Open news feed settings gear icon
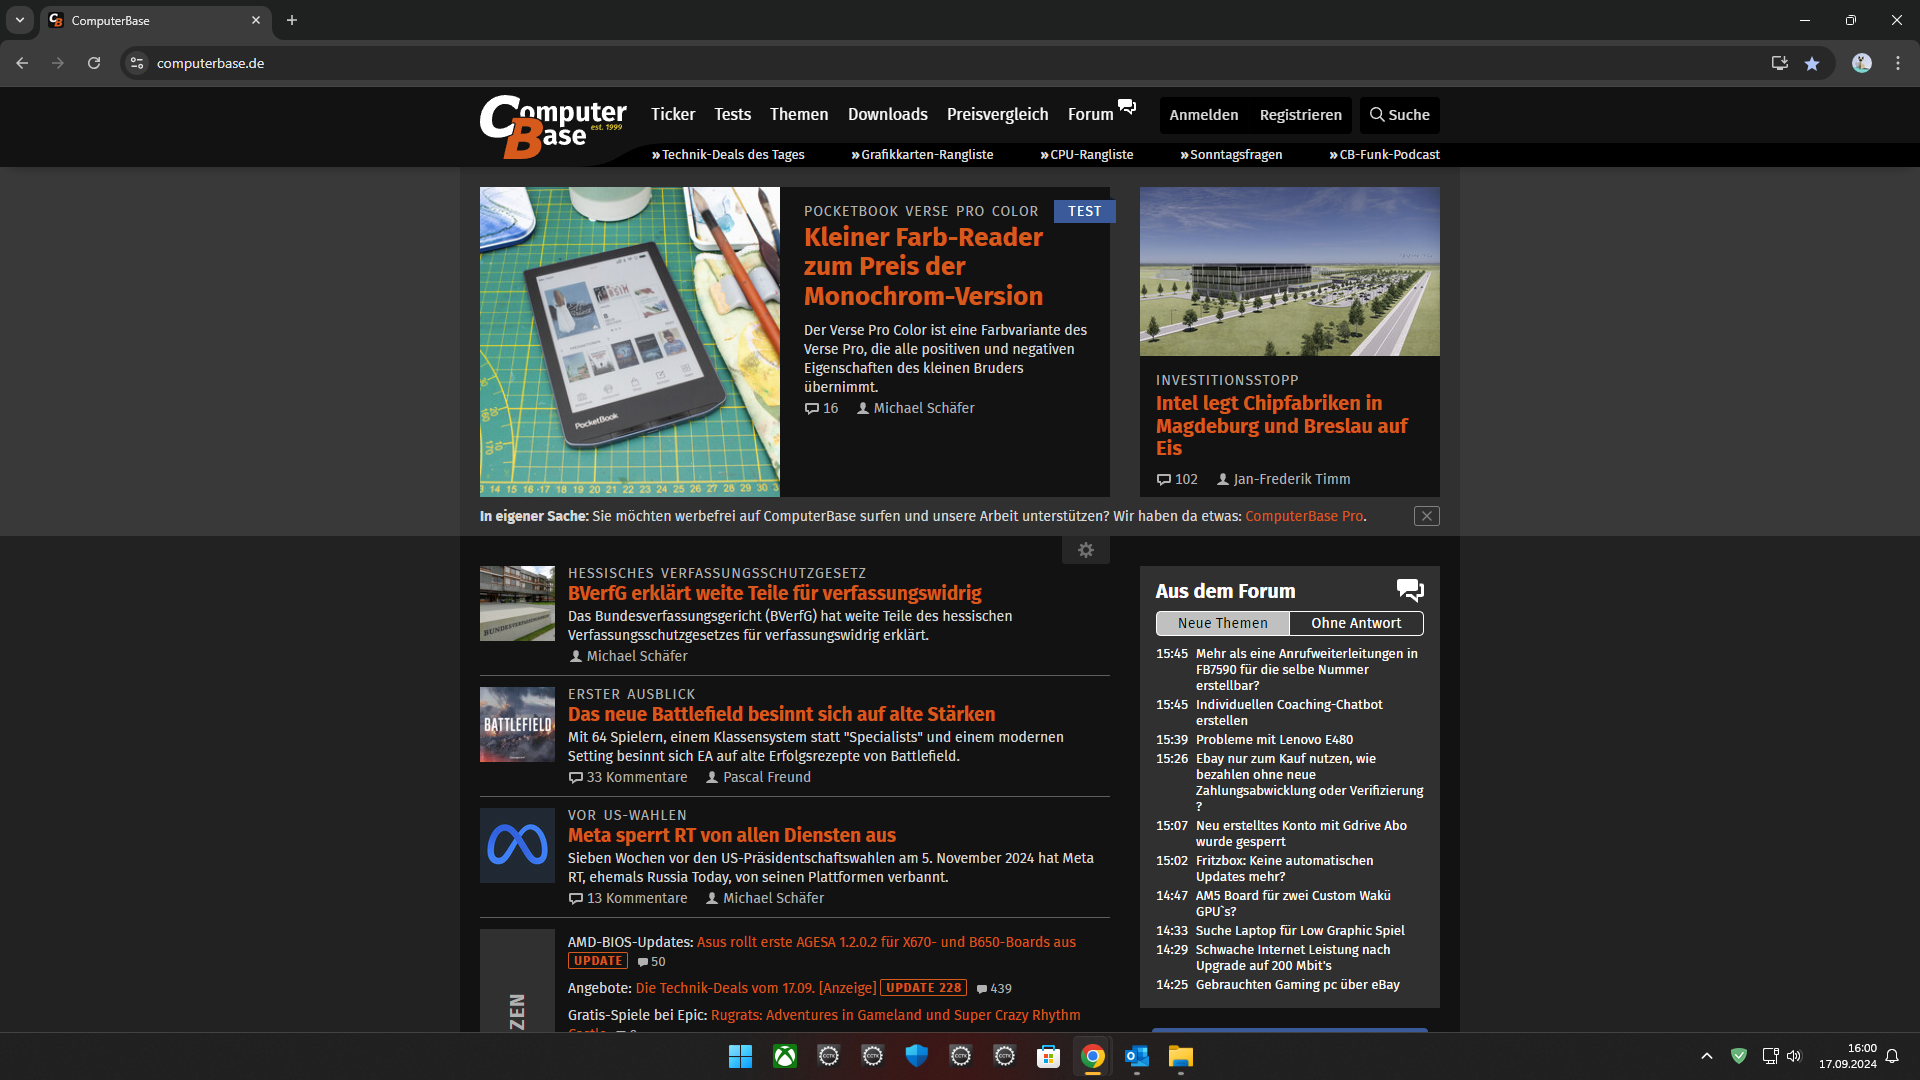 (1085, 550)
